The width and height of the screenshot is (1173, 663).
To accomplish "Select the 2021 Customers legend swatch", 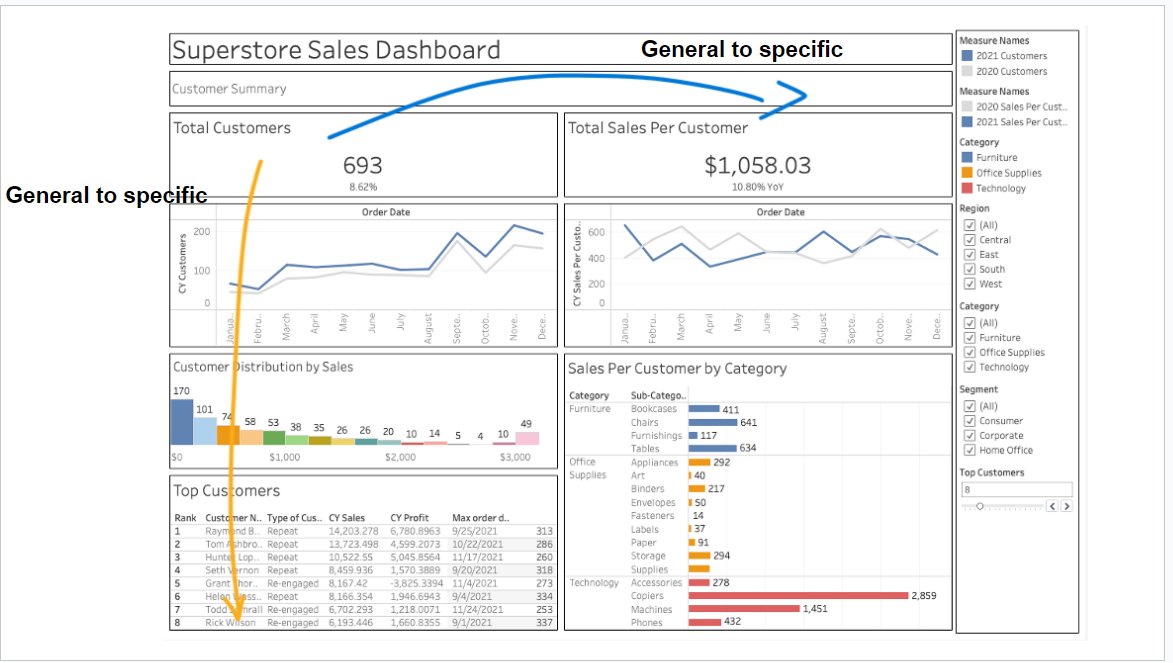I will coord(967,55).
